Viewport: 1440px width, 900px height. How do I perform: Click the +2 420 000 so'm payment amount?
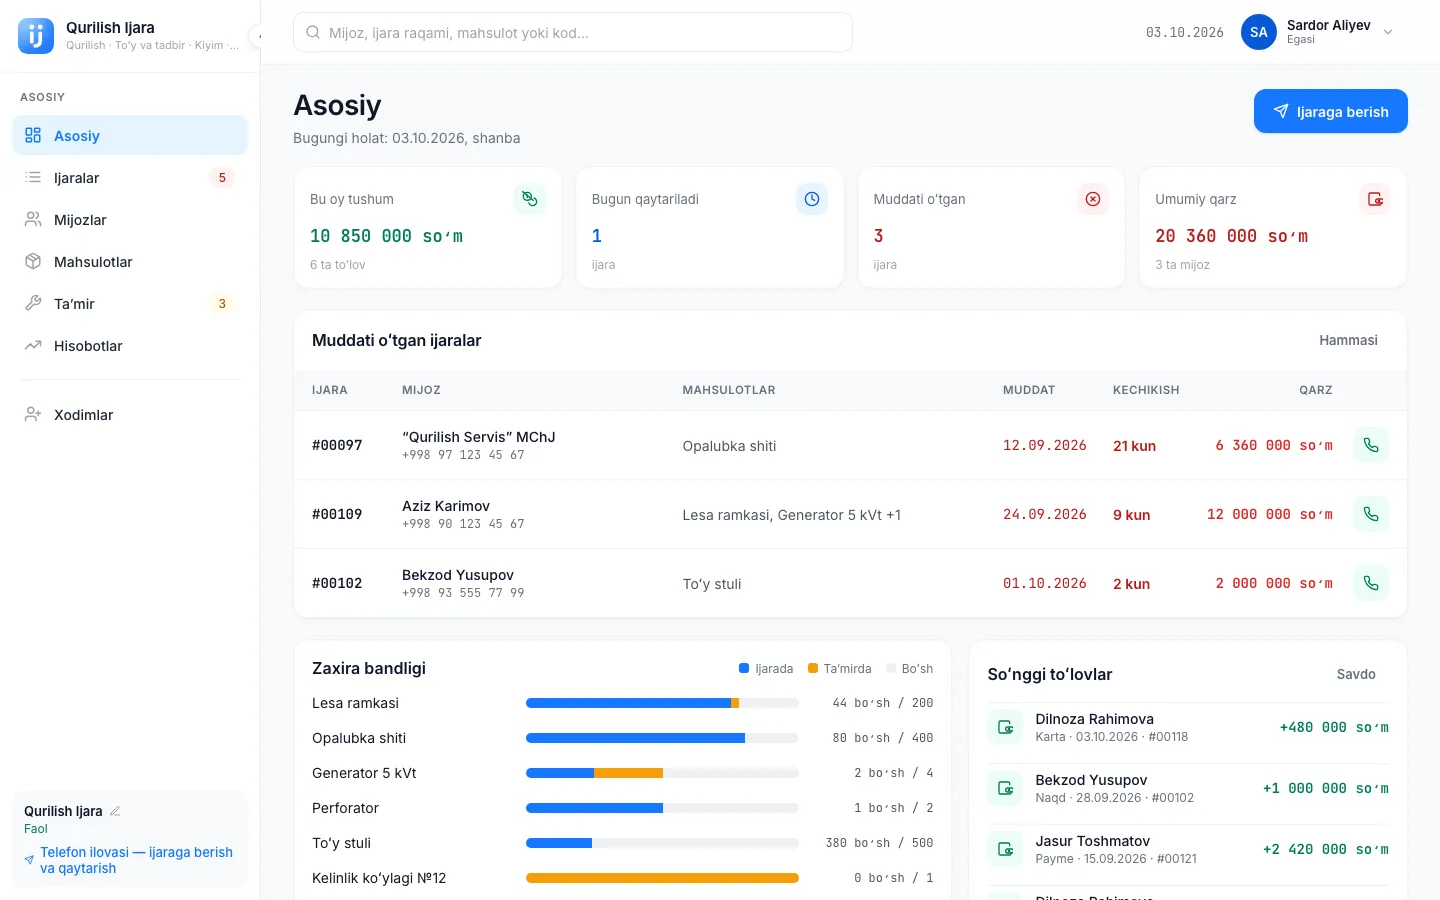point(1325,849)
